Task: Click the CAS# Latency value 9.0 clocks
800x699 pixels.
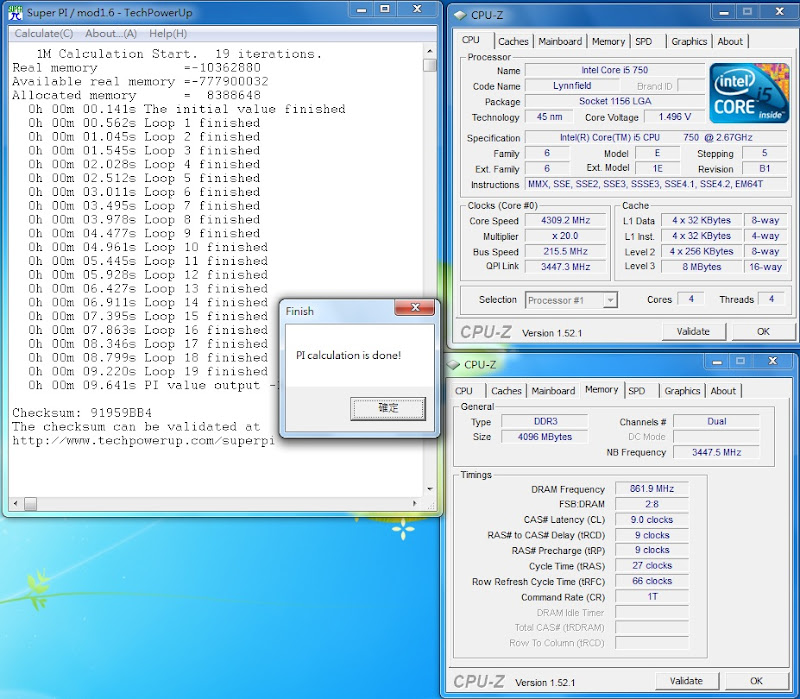Action: point(652,519)
